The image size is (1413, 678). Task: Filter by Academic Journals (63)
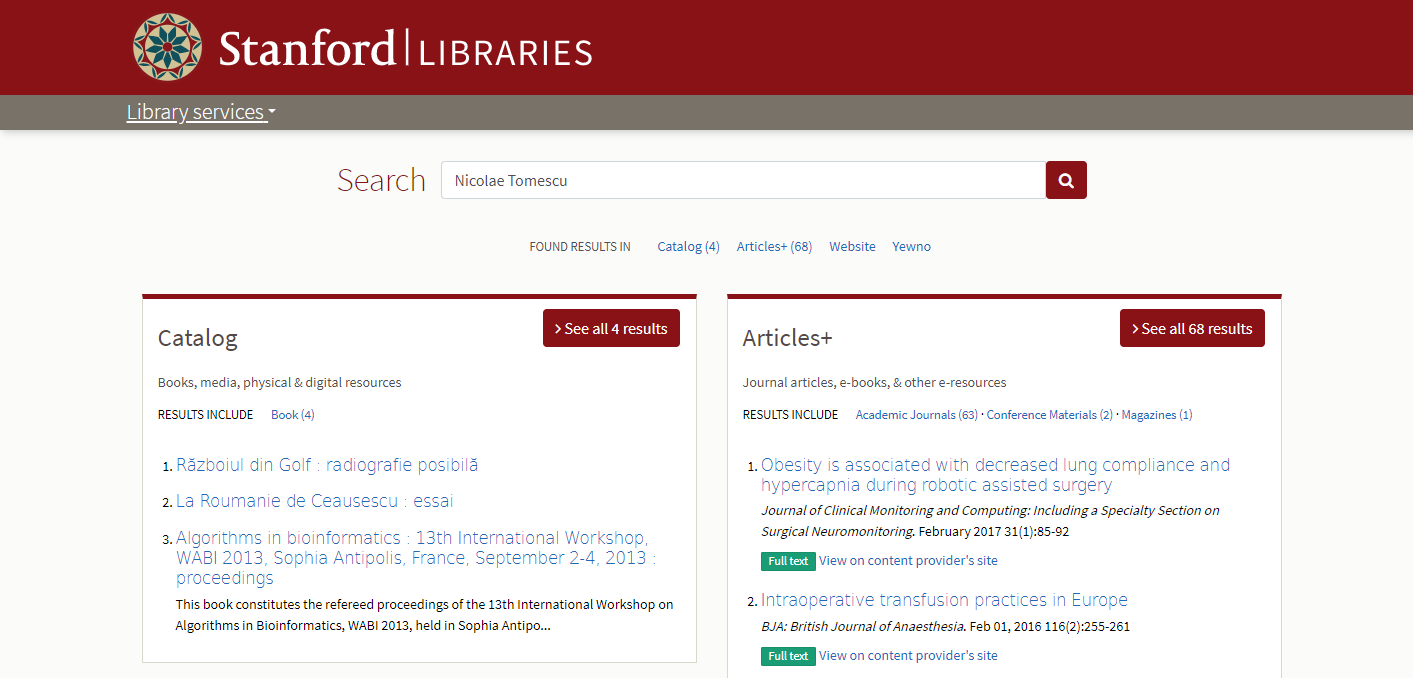click(916, 414)
